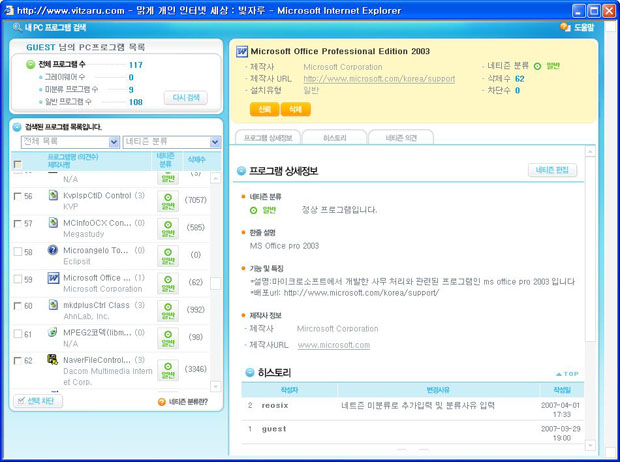Viewport: 620px width, 462px height.
Task: Click the 네티즌 분류 일반 icon in header
Action: click(537, 66)
